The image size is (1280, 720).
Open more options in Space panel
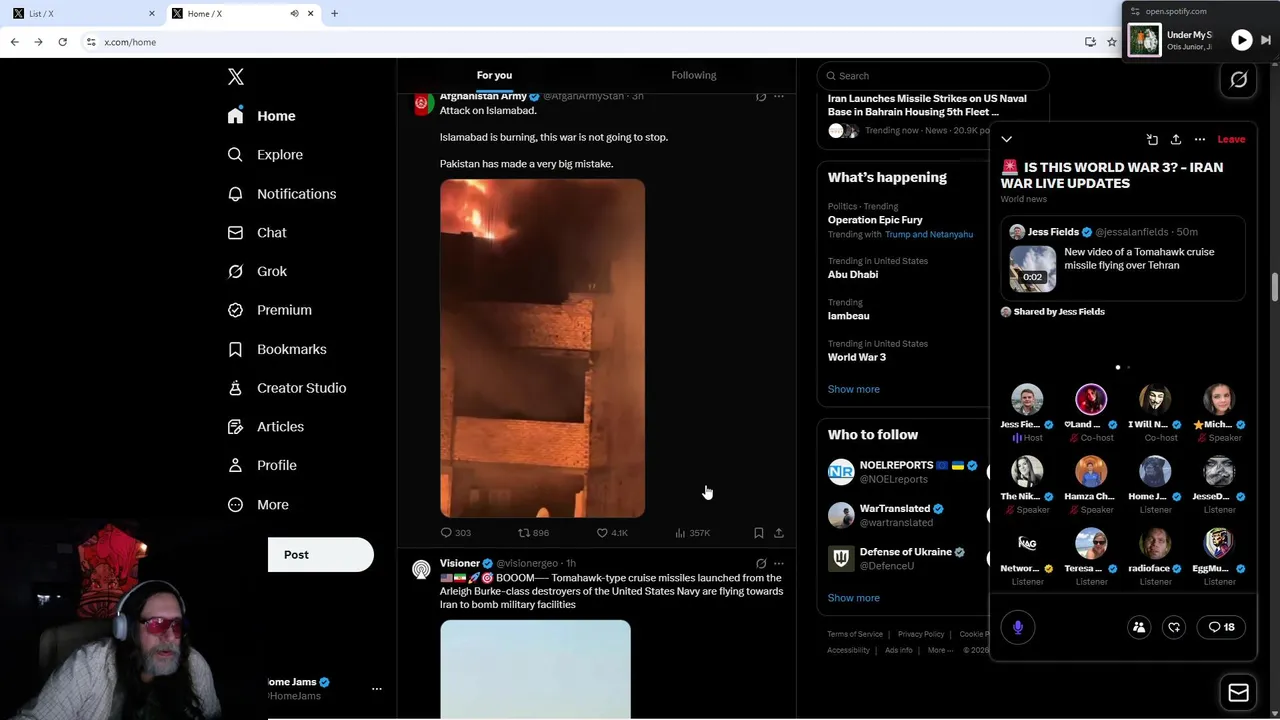pyautogui.click(x=1200, y=139)
